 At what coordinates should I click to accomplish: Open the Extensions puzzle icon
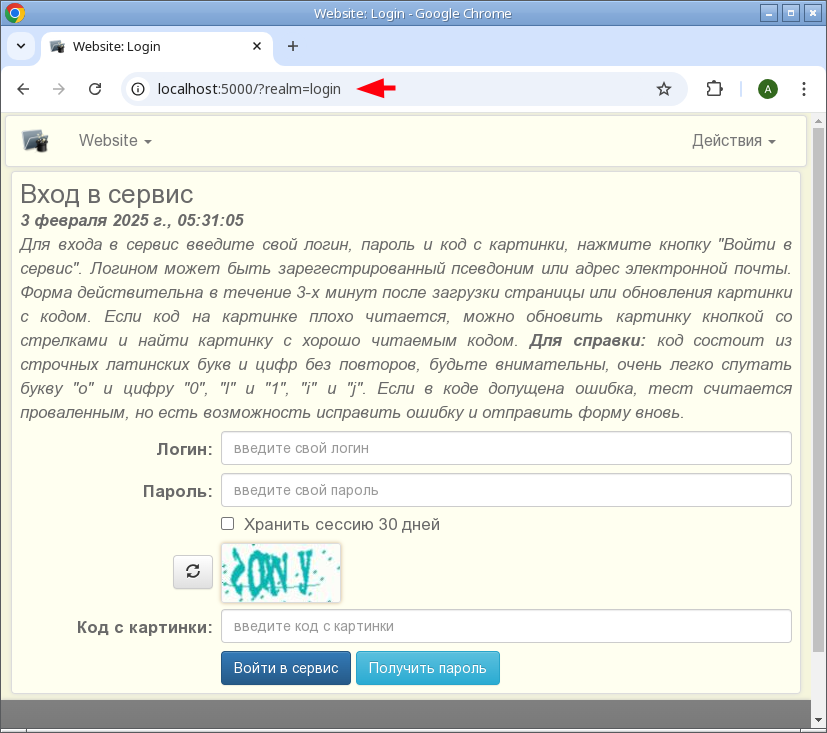coord(714,89)
